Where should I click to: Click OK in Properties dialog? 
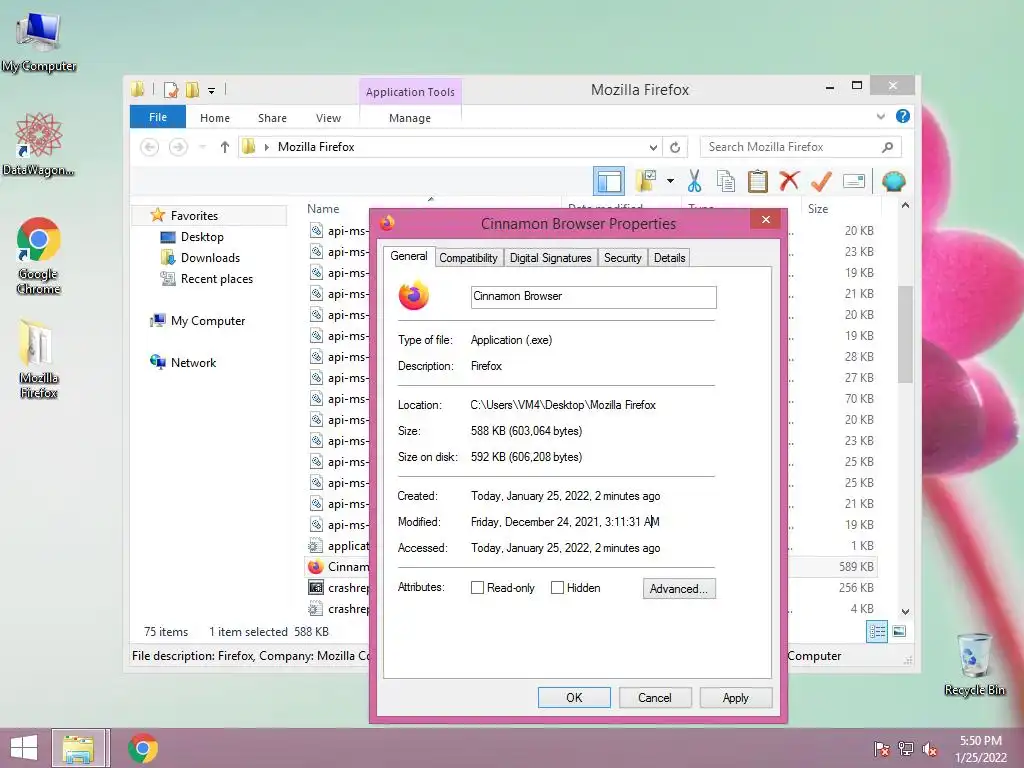(574, 697)
